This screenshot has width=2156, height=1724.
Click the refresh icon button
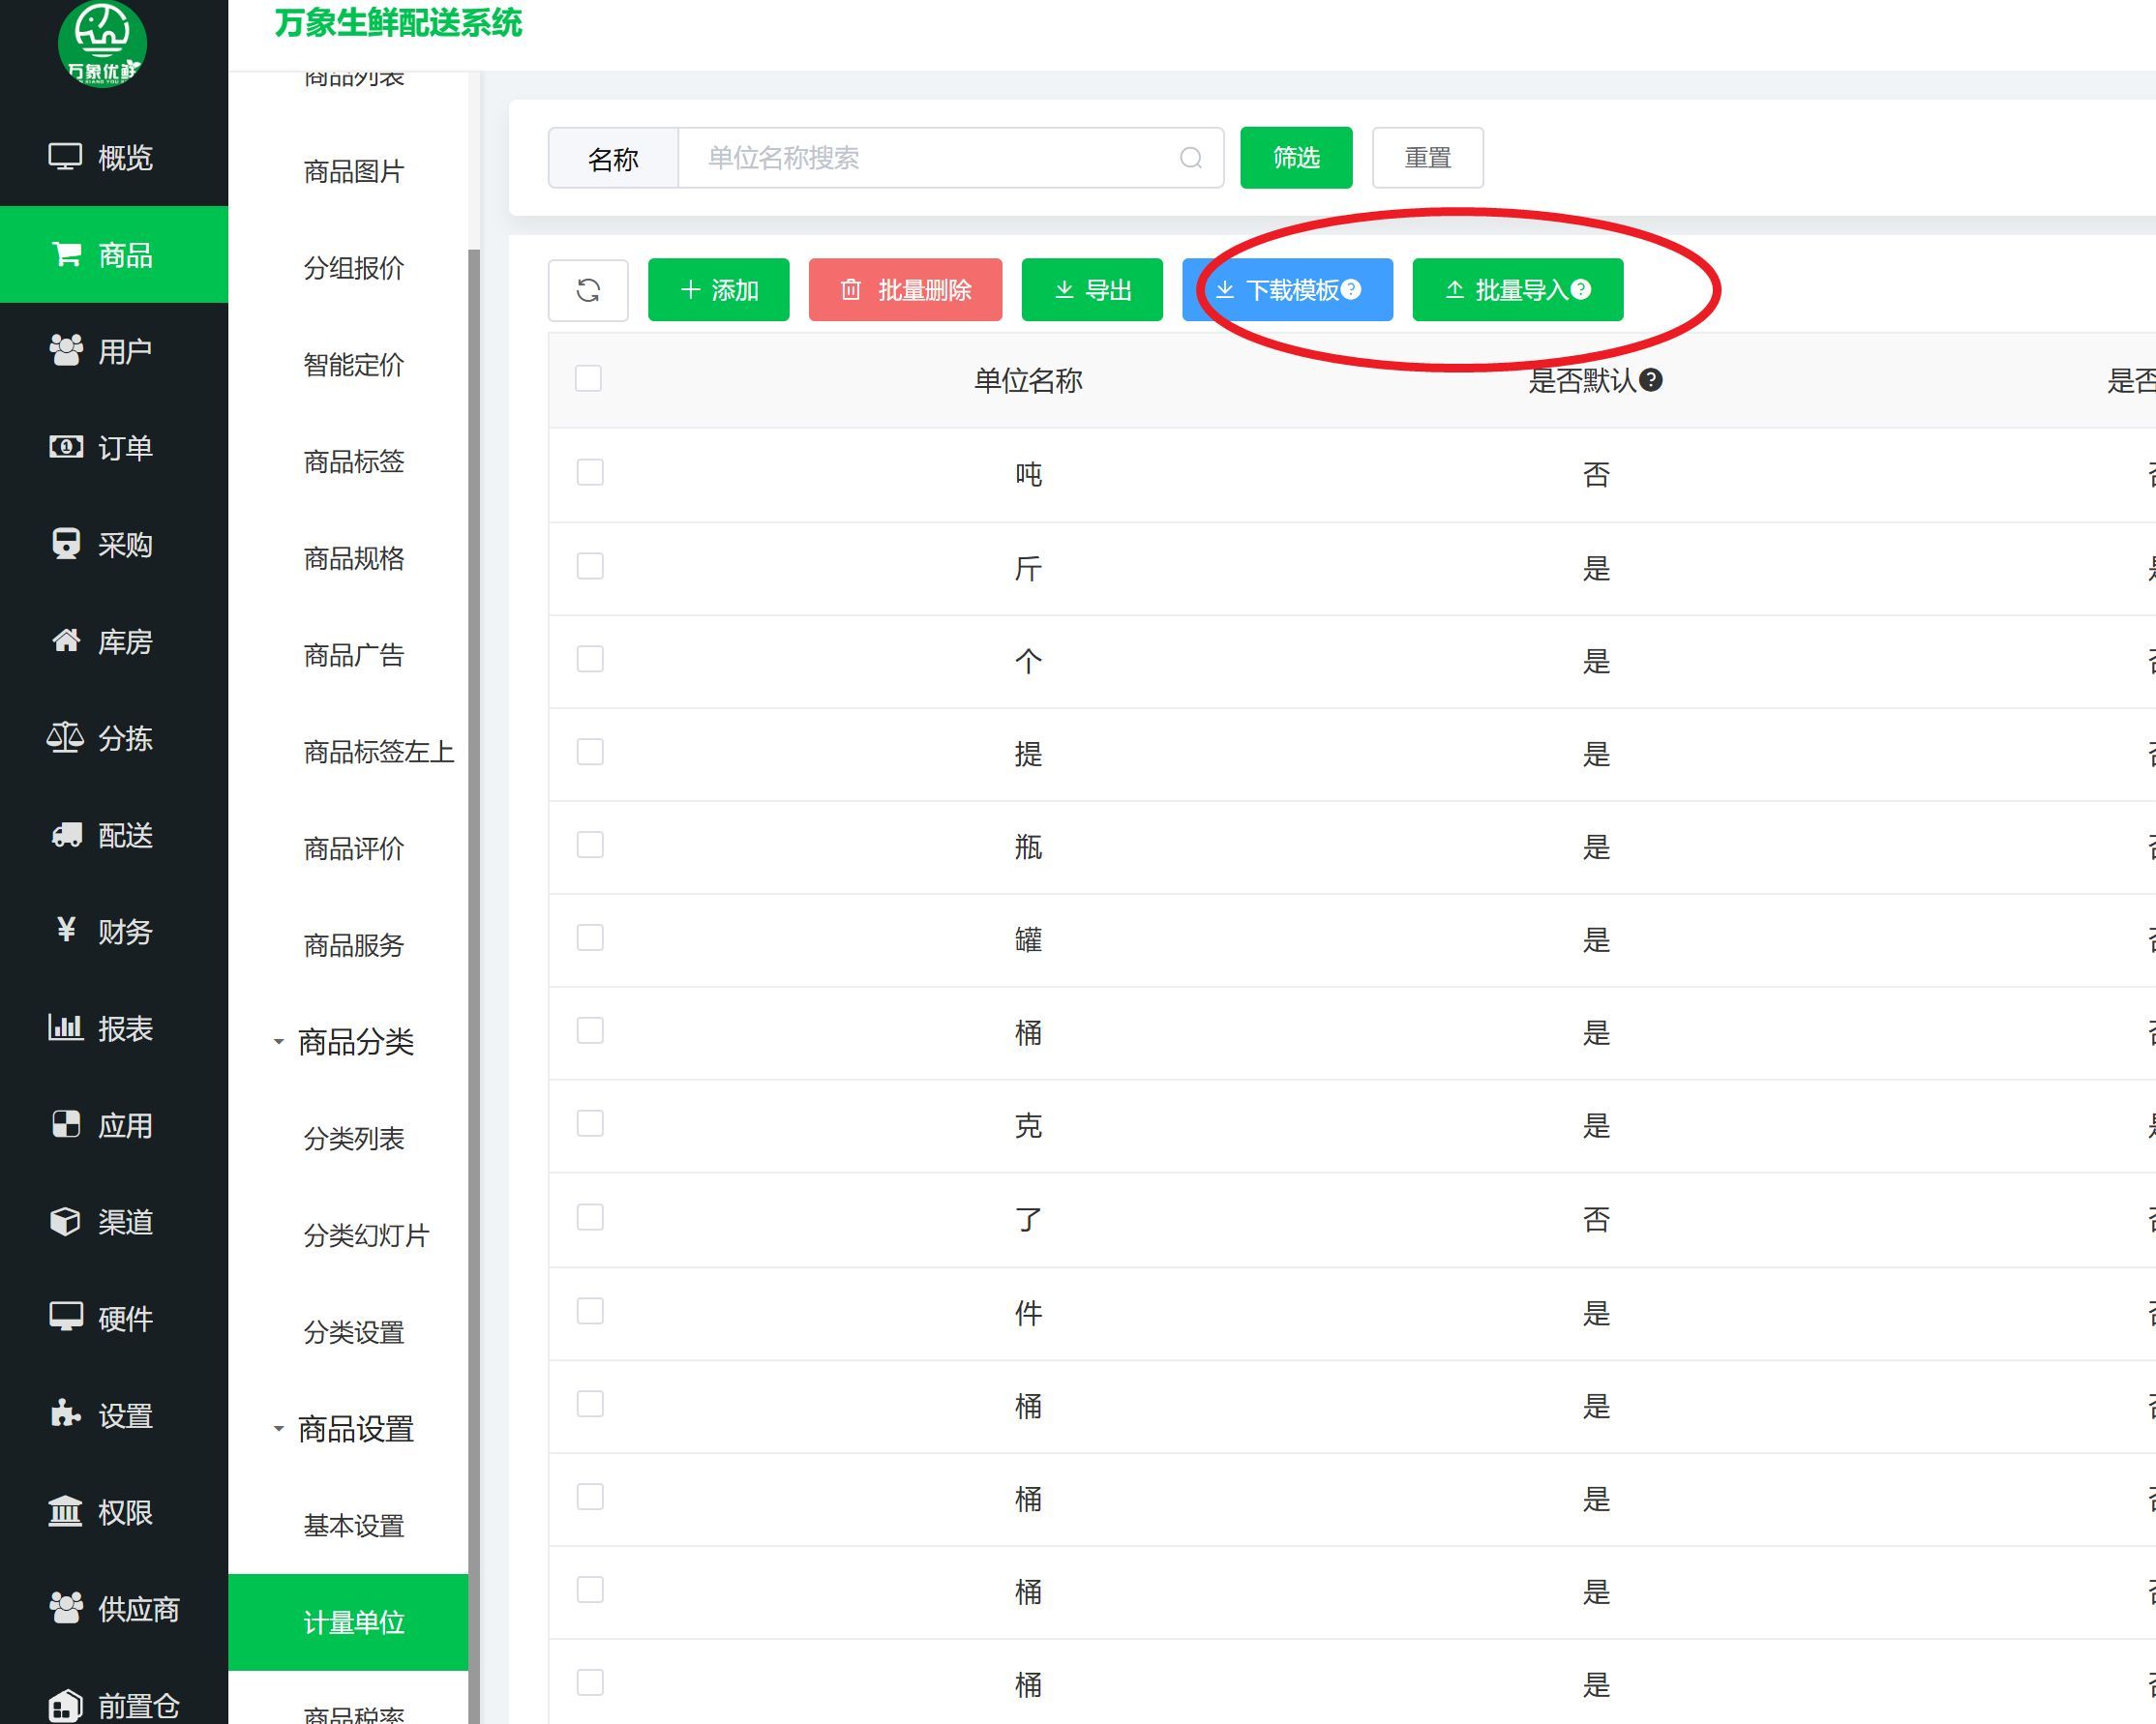pos(588,290)
